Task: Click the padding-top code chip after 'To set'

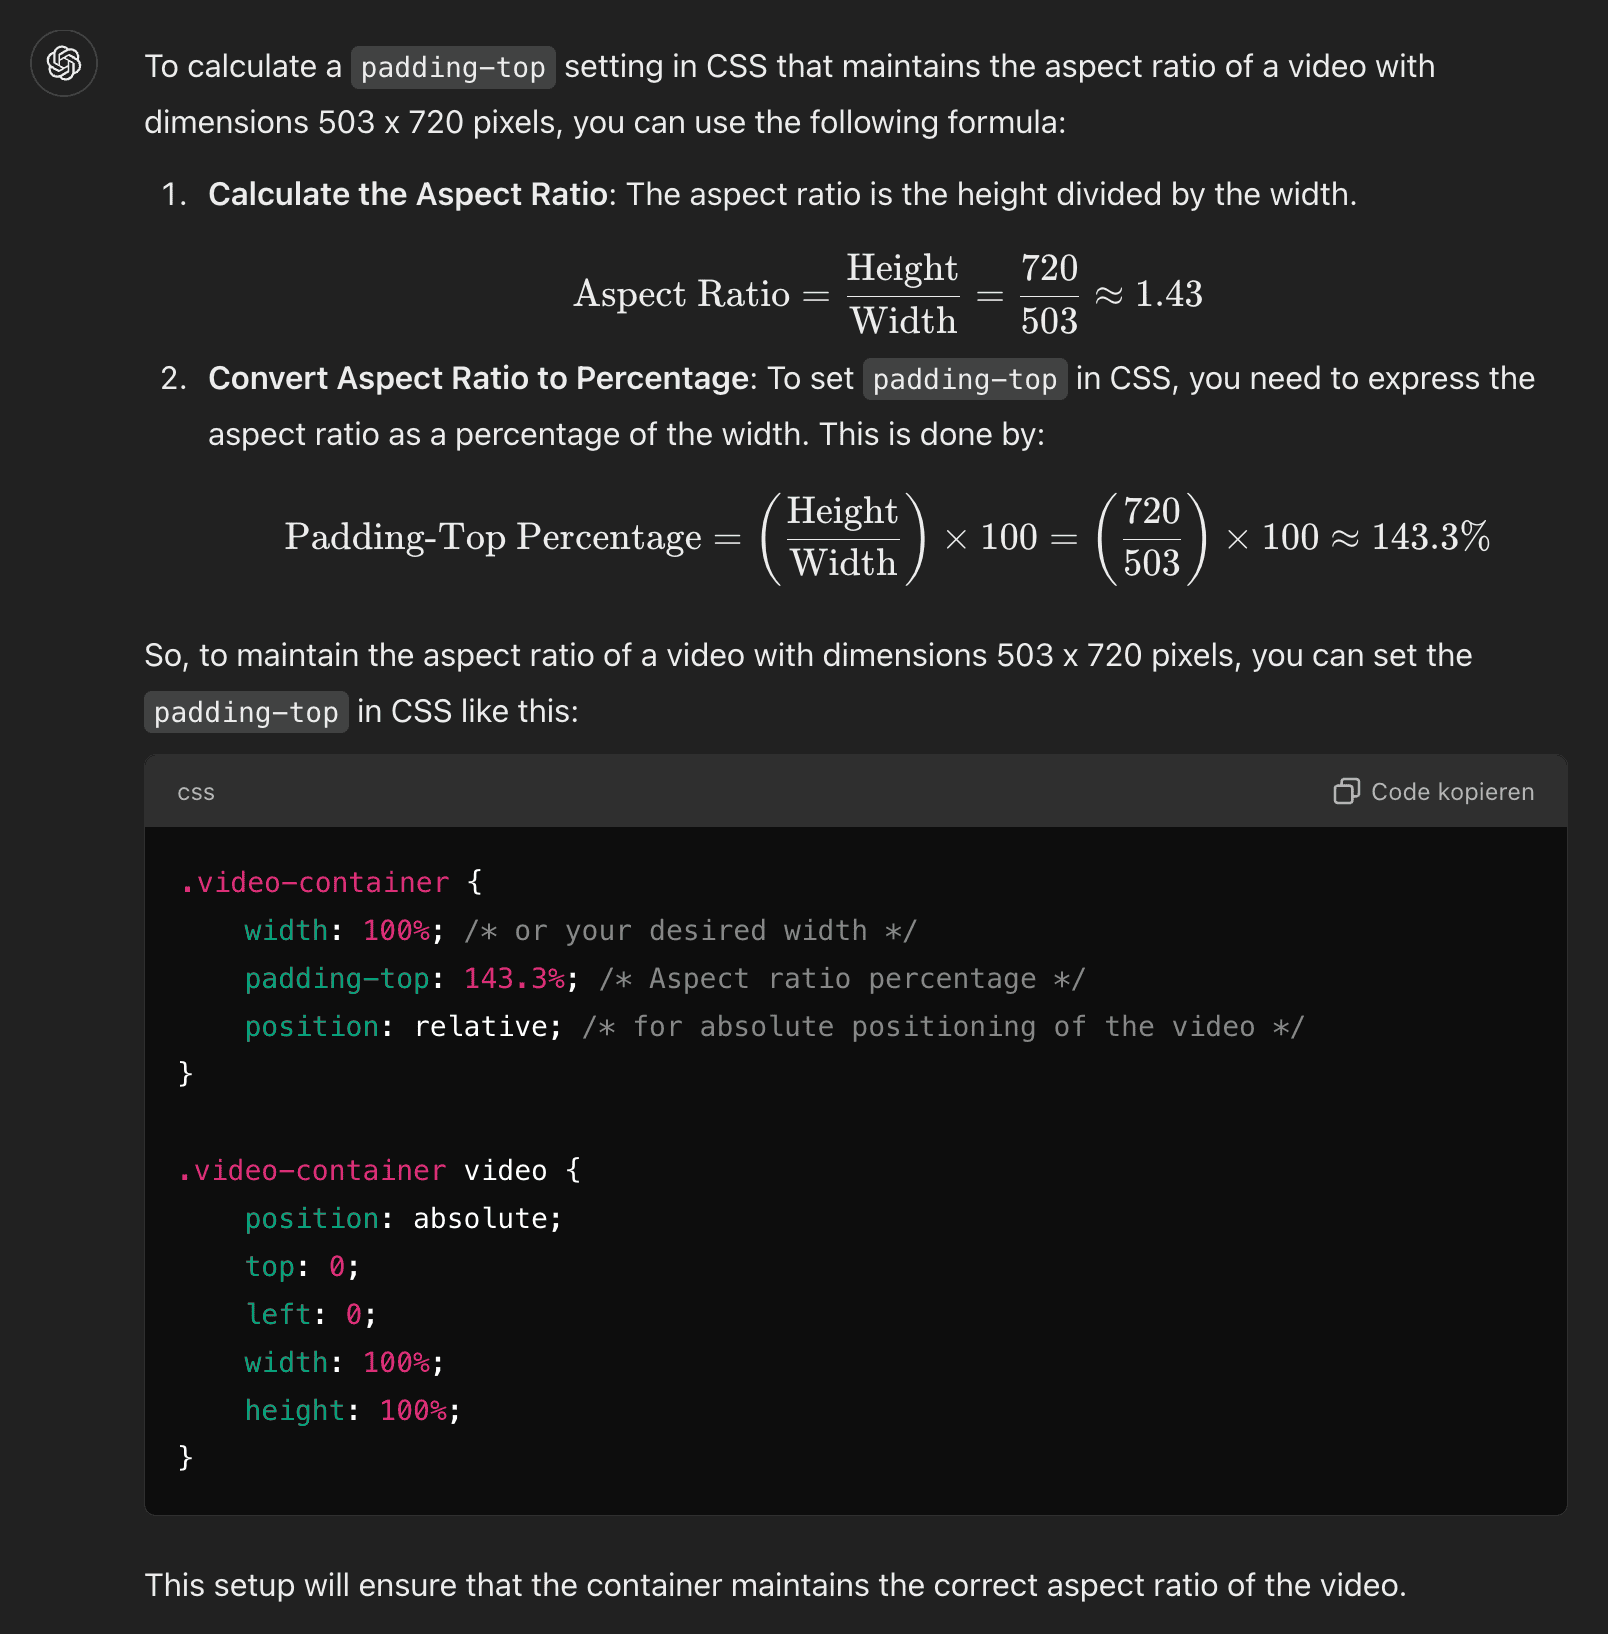Action: tap(965, 379)
